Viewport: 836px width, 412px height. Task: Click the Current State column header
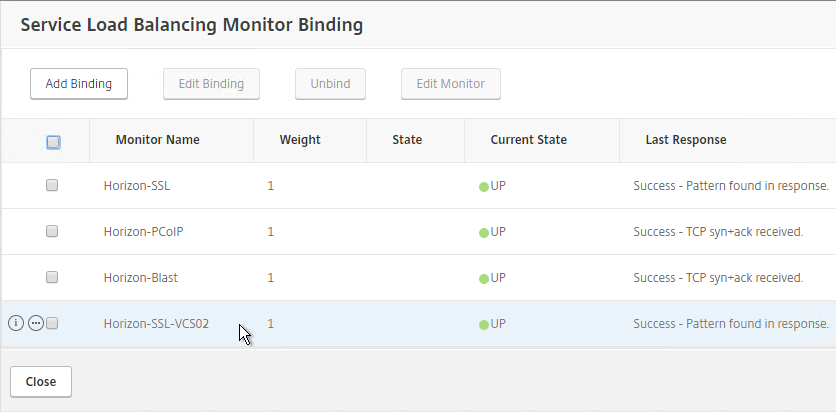[x=528, y=140]
